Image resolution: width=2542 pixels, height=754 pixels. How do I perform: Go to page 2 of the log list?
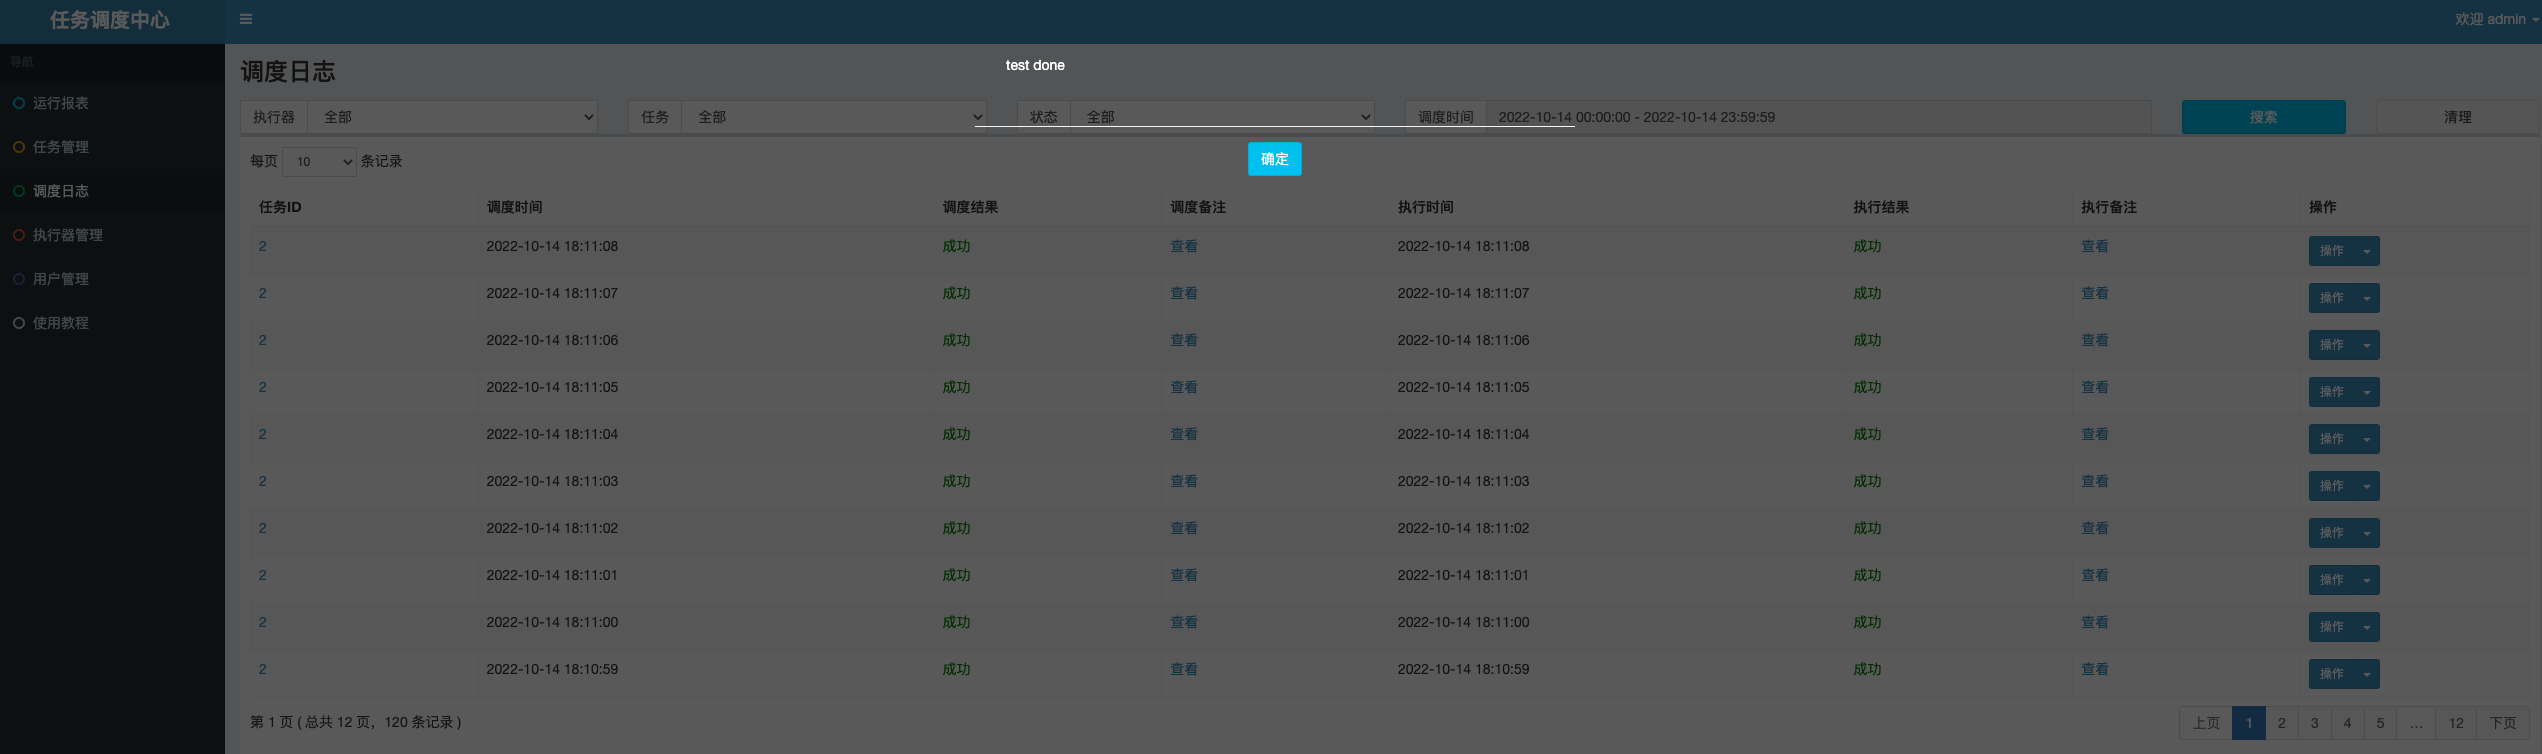[2281, 723]
